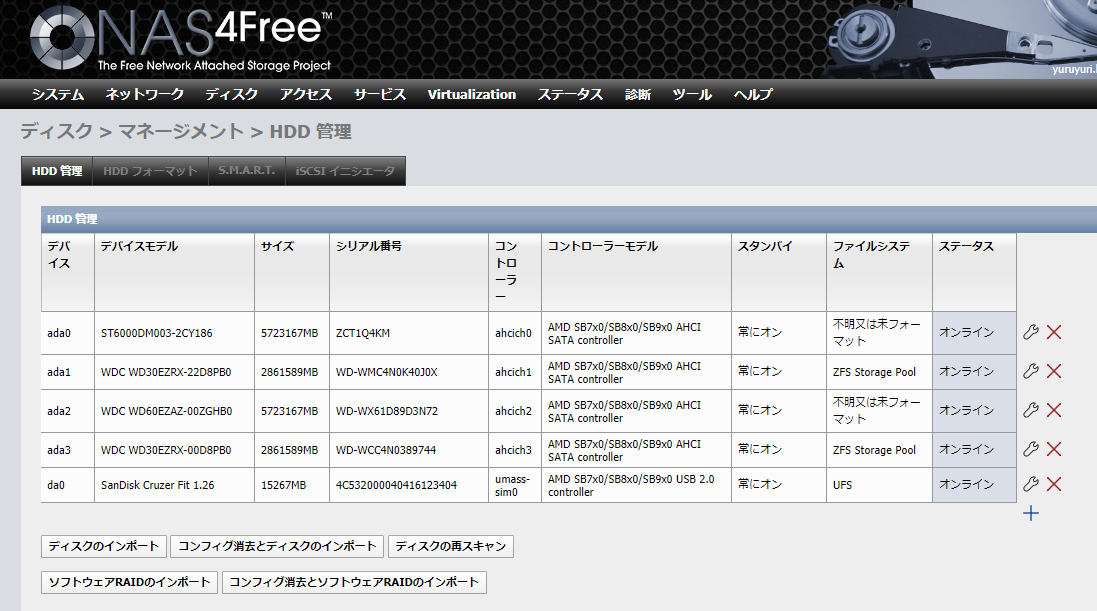Click controller ahcich3 cell
The height and width of the screenshot is (611, 1097).
[x=515, y=450]
